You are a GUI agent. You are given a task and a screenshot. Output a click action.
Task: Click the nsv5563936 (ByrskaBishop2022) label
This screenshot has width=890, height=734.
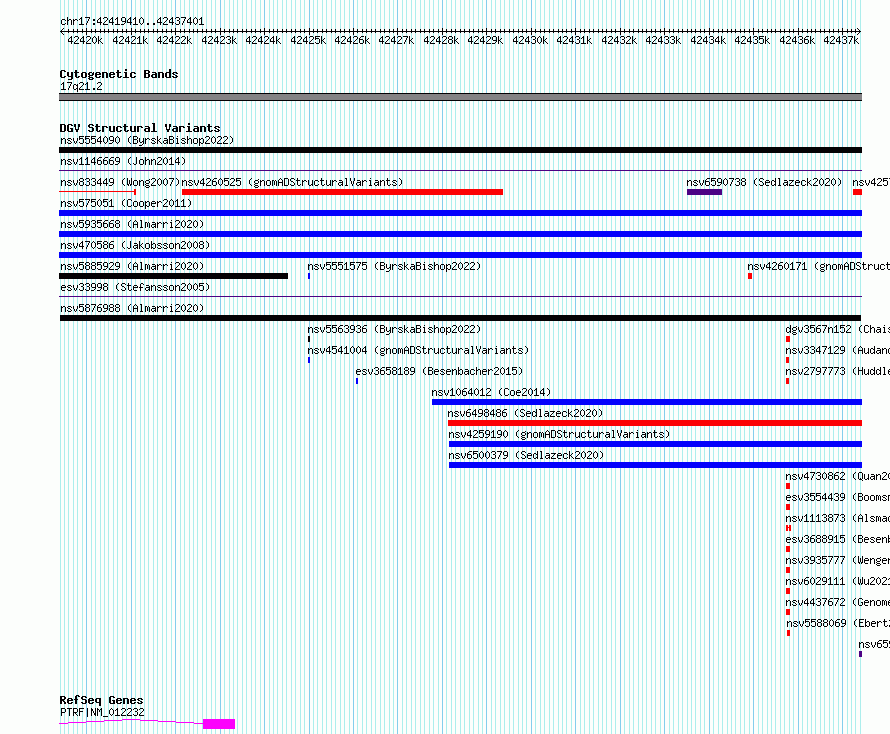pos(394,329)
